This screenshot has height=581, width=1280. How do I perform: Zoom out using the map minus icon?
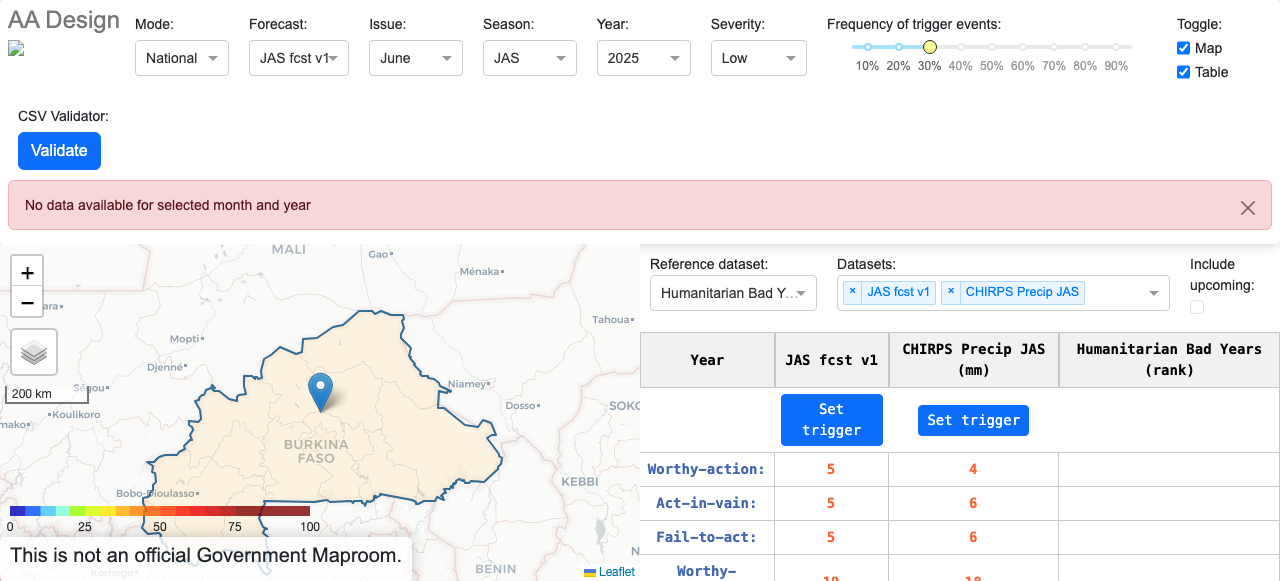pos(27,301)
